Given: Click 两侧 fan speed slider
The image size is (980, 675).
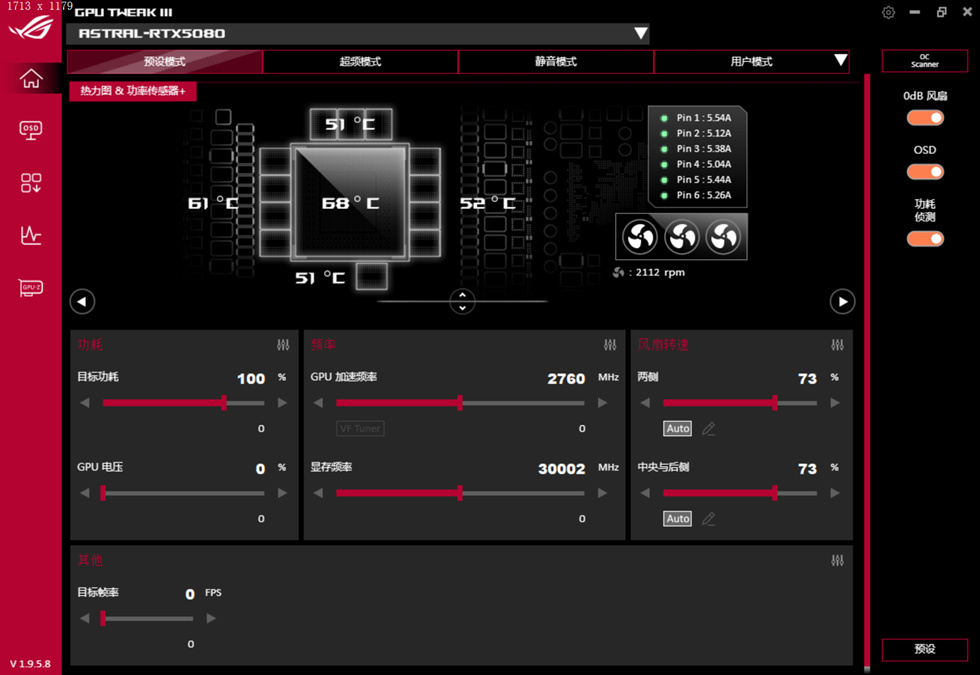Looking at the screenshot, I should (740, 403).
